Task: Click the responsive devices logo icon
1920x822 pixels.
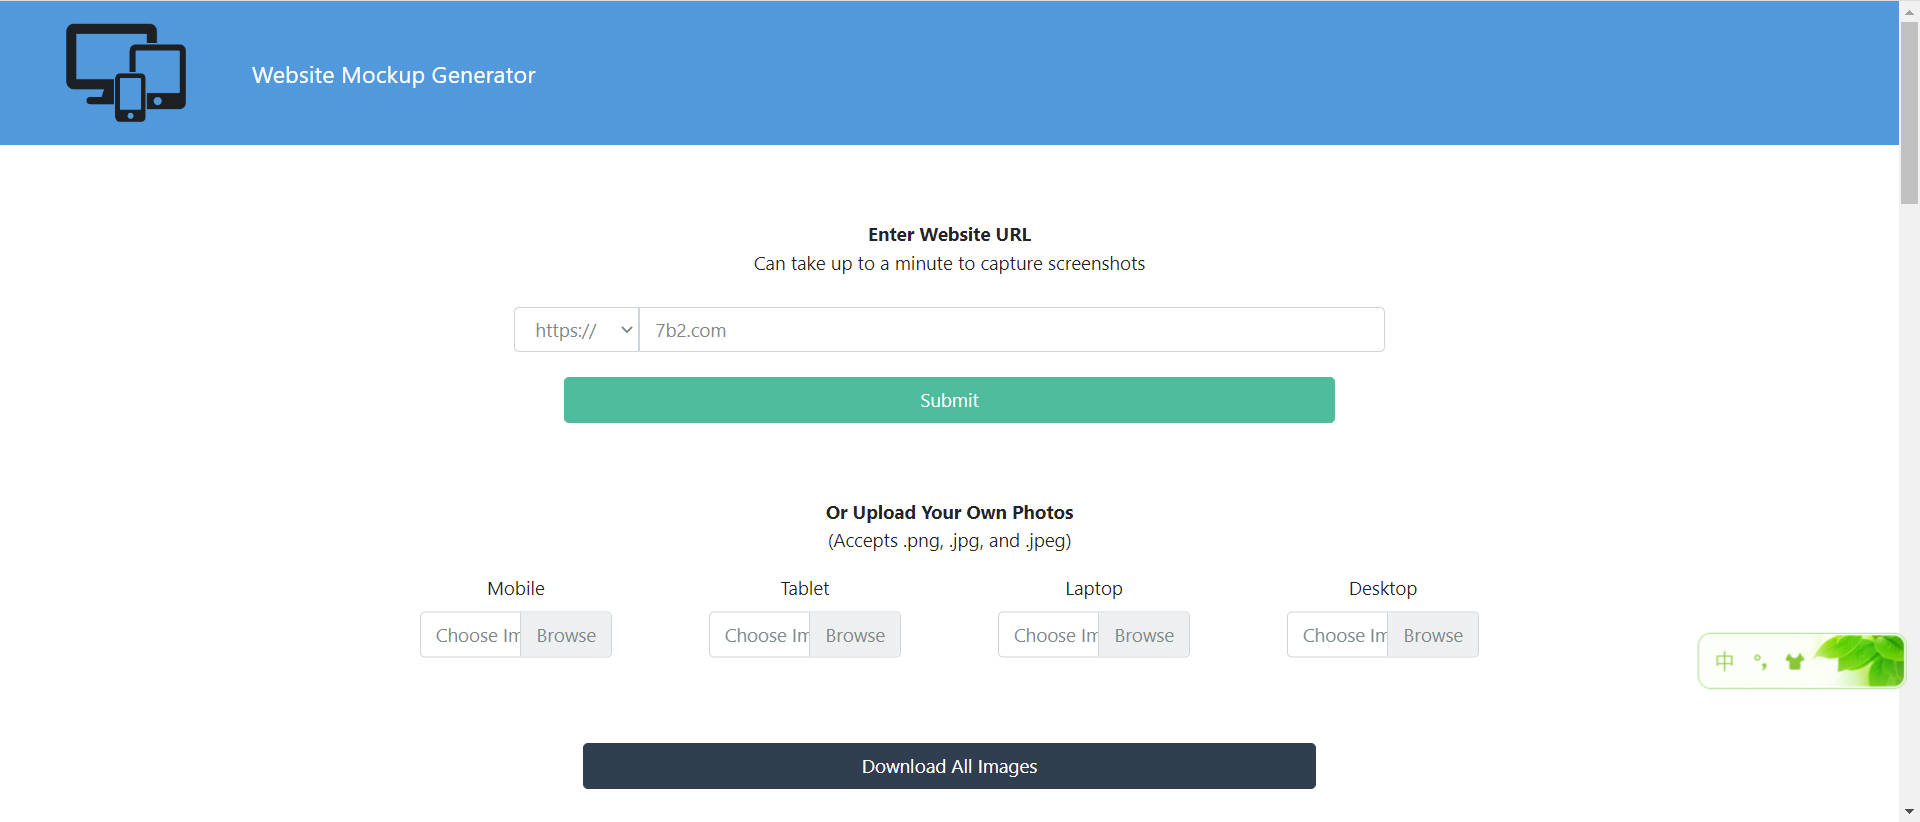Action: 126,73
